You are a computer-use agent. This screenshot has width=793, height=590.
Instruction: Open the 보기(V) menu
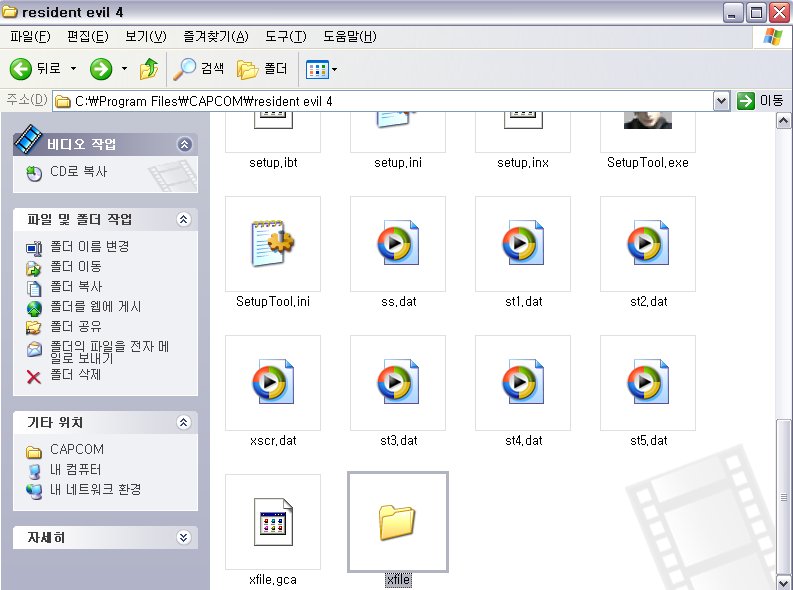click(x=146, y=36)
